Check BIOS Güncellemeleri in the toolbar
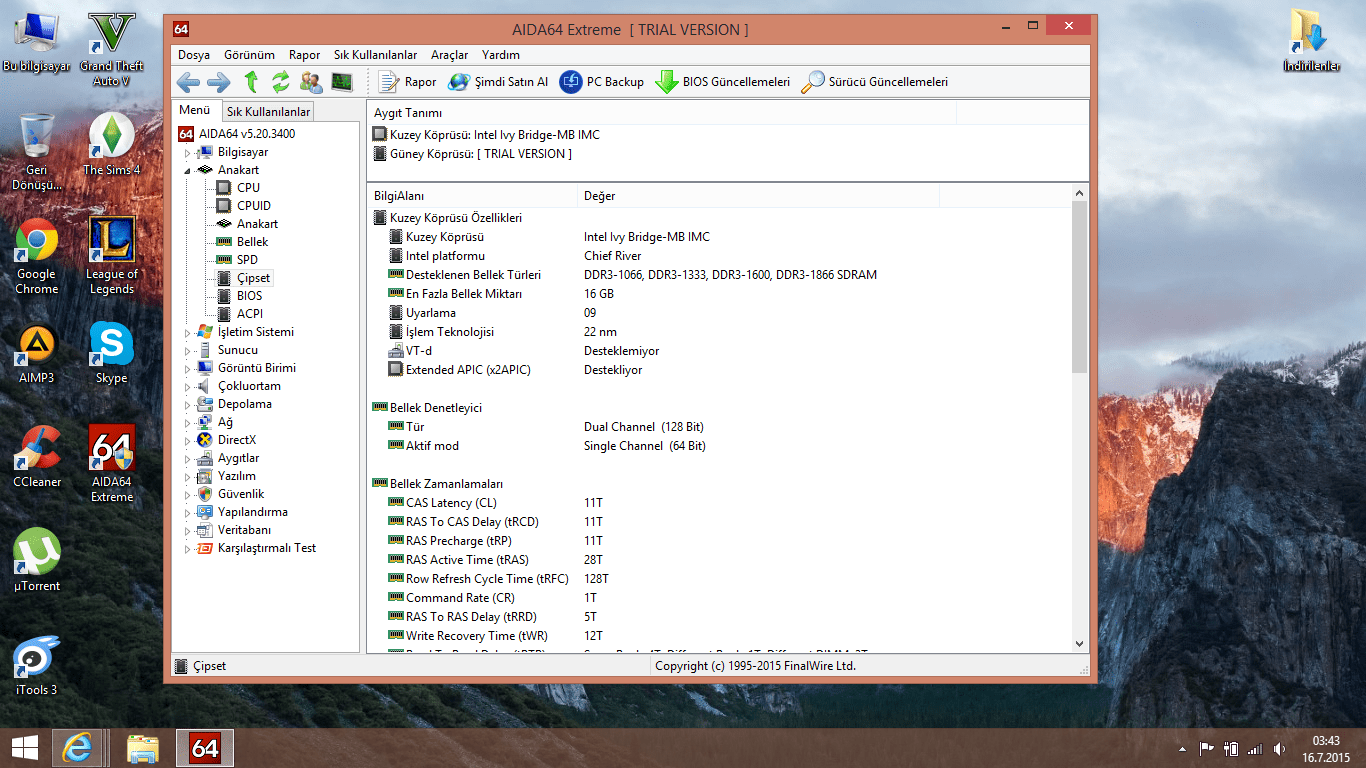This screenshot has width=1366, height=768. tap(723, 82)
